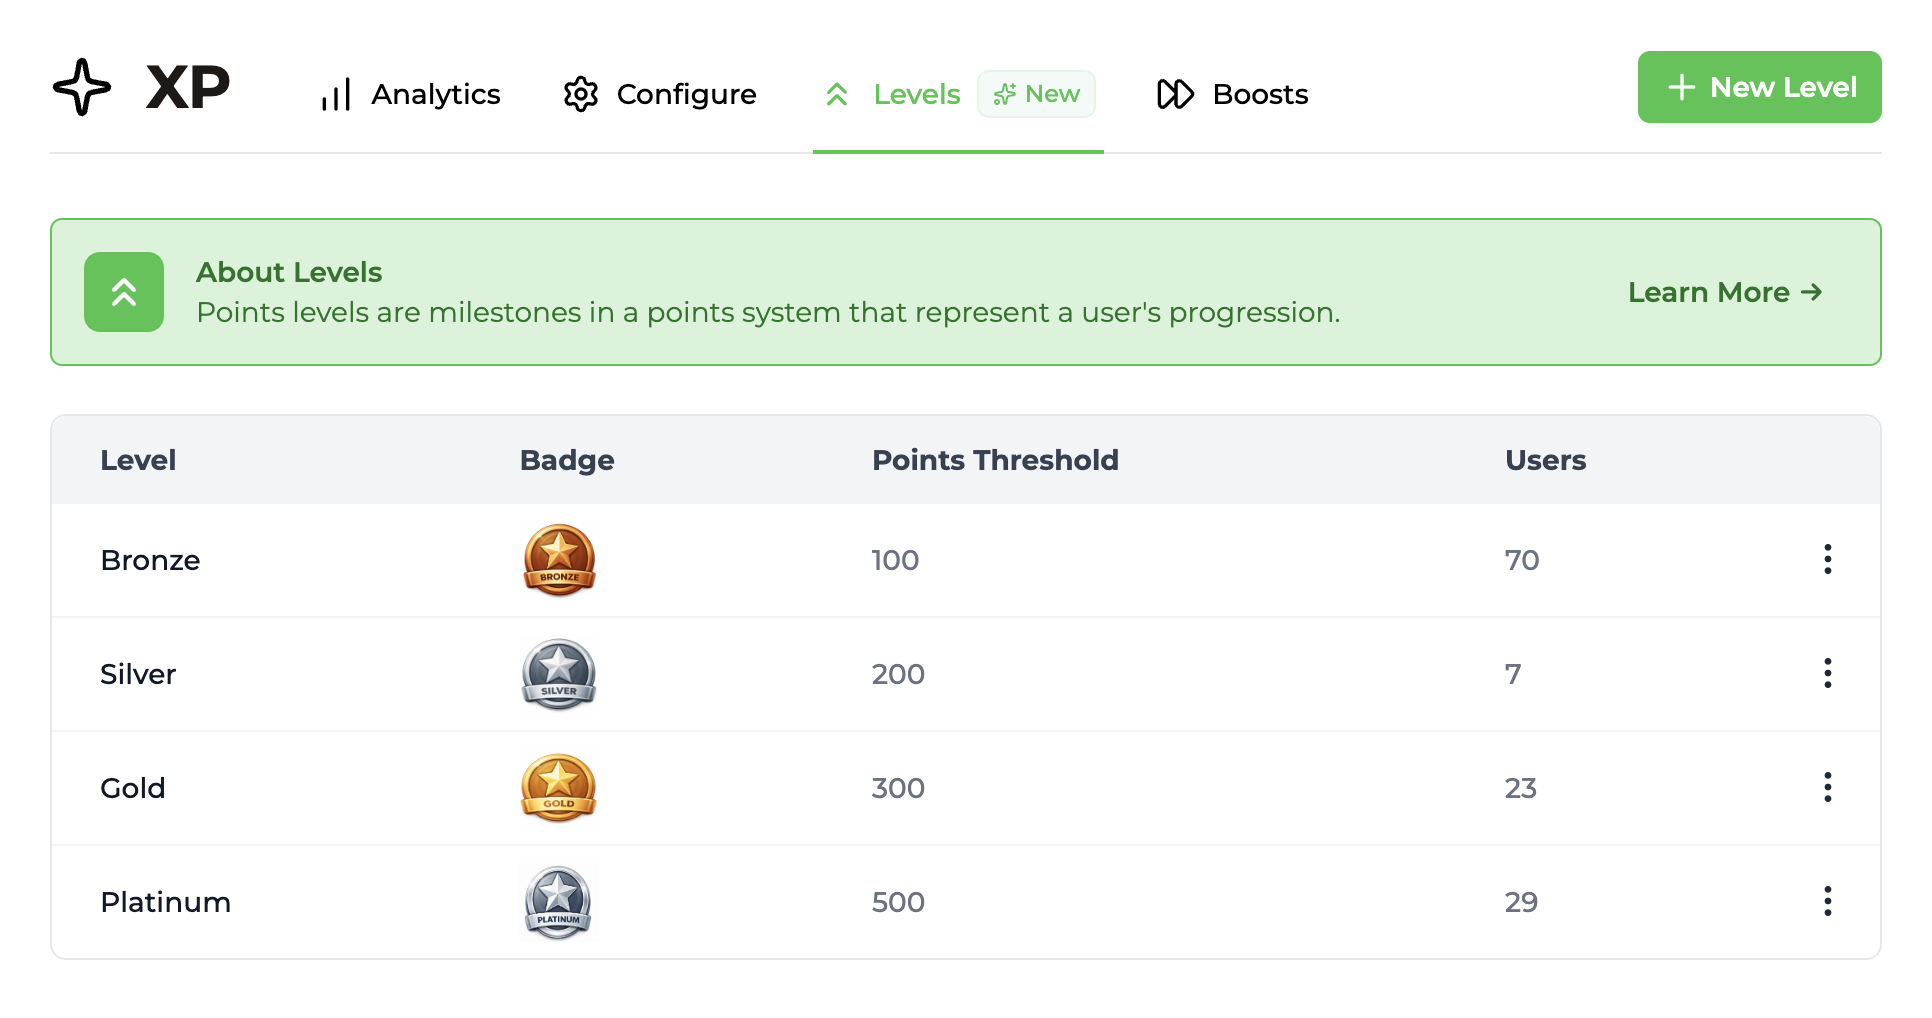Click the Boosts fast-forward icon

pyautogui.click(x=1175, y=93)
